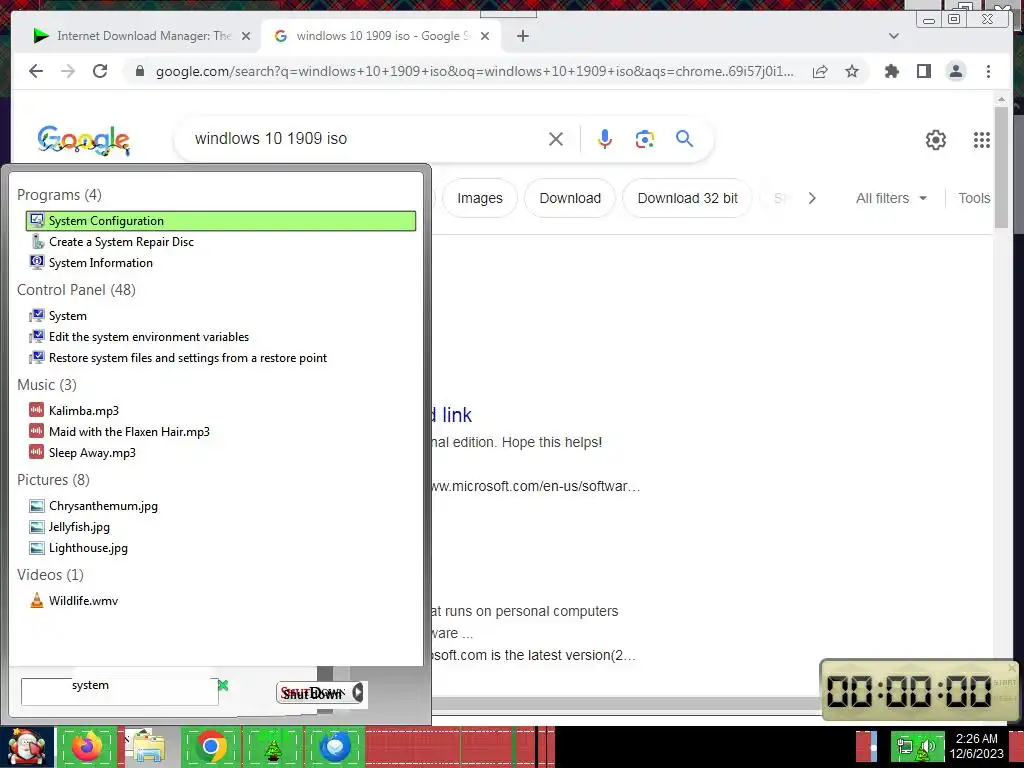The width and height of the screenshot is (1024, 768).
Task: Close the windlows 10 1909 iso tab
Action: tap(485, 36)
